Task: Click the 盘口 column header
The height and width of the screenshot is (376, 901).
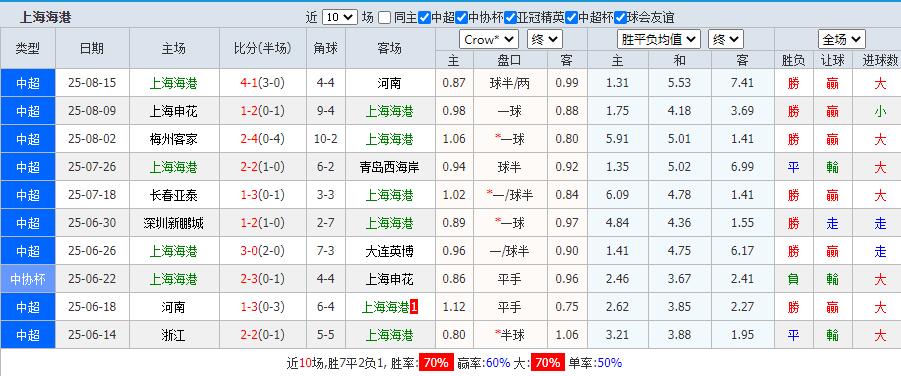Action: click(x=510, y=60)
